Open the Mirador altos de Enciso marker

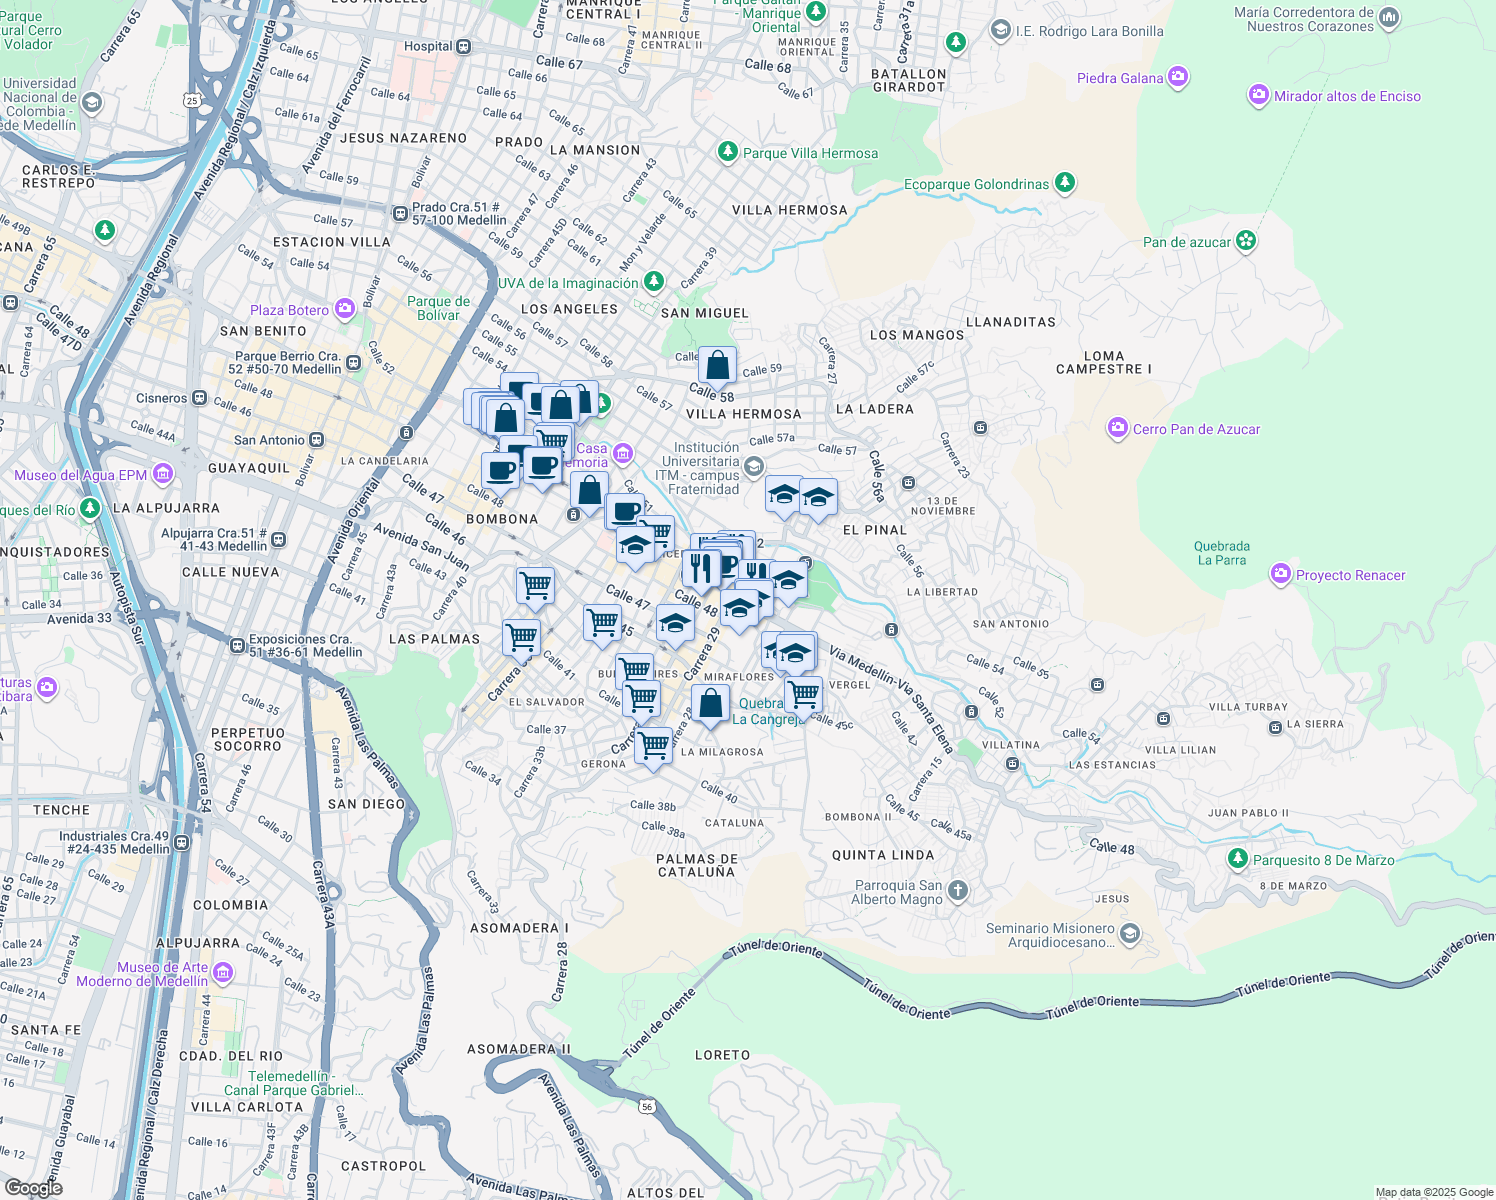[1257, 95]
